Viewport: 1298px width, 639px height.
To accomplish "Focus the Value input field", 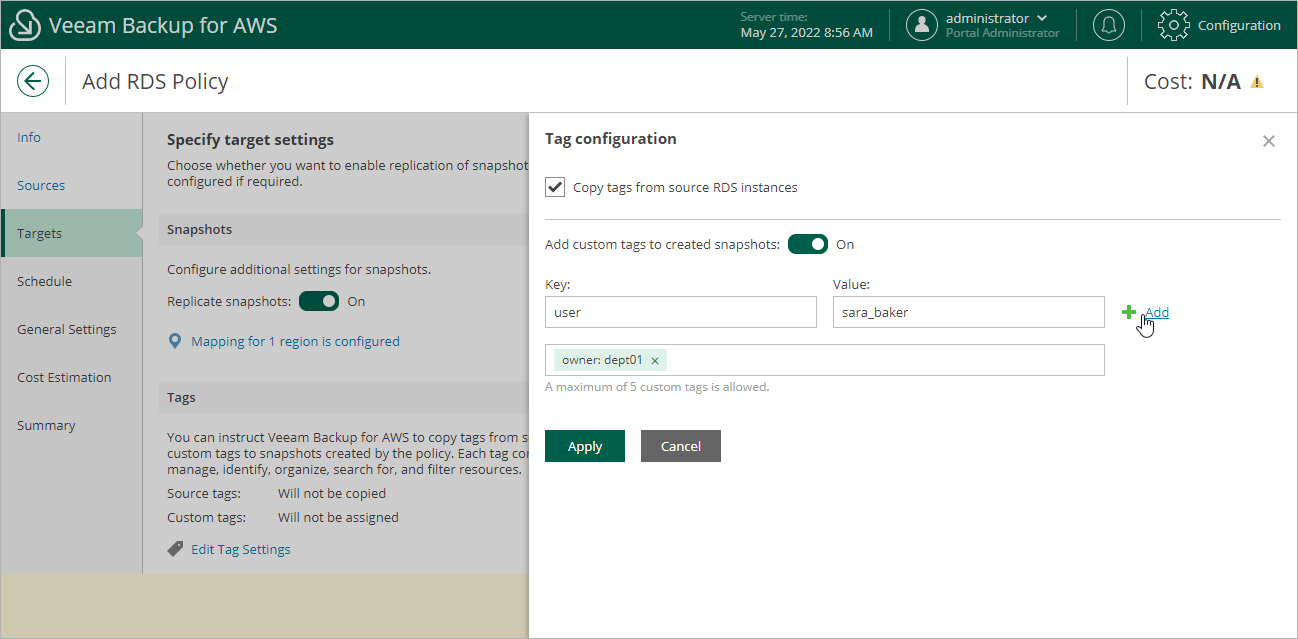I will point(969,312).
